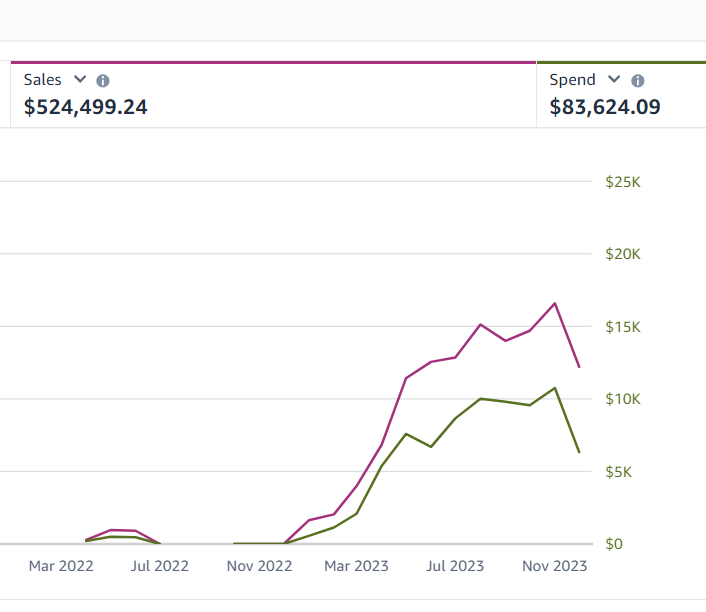
Task: Expand the Spend metric dropdown chevron
Action: (614, 80)
